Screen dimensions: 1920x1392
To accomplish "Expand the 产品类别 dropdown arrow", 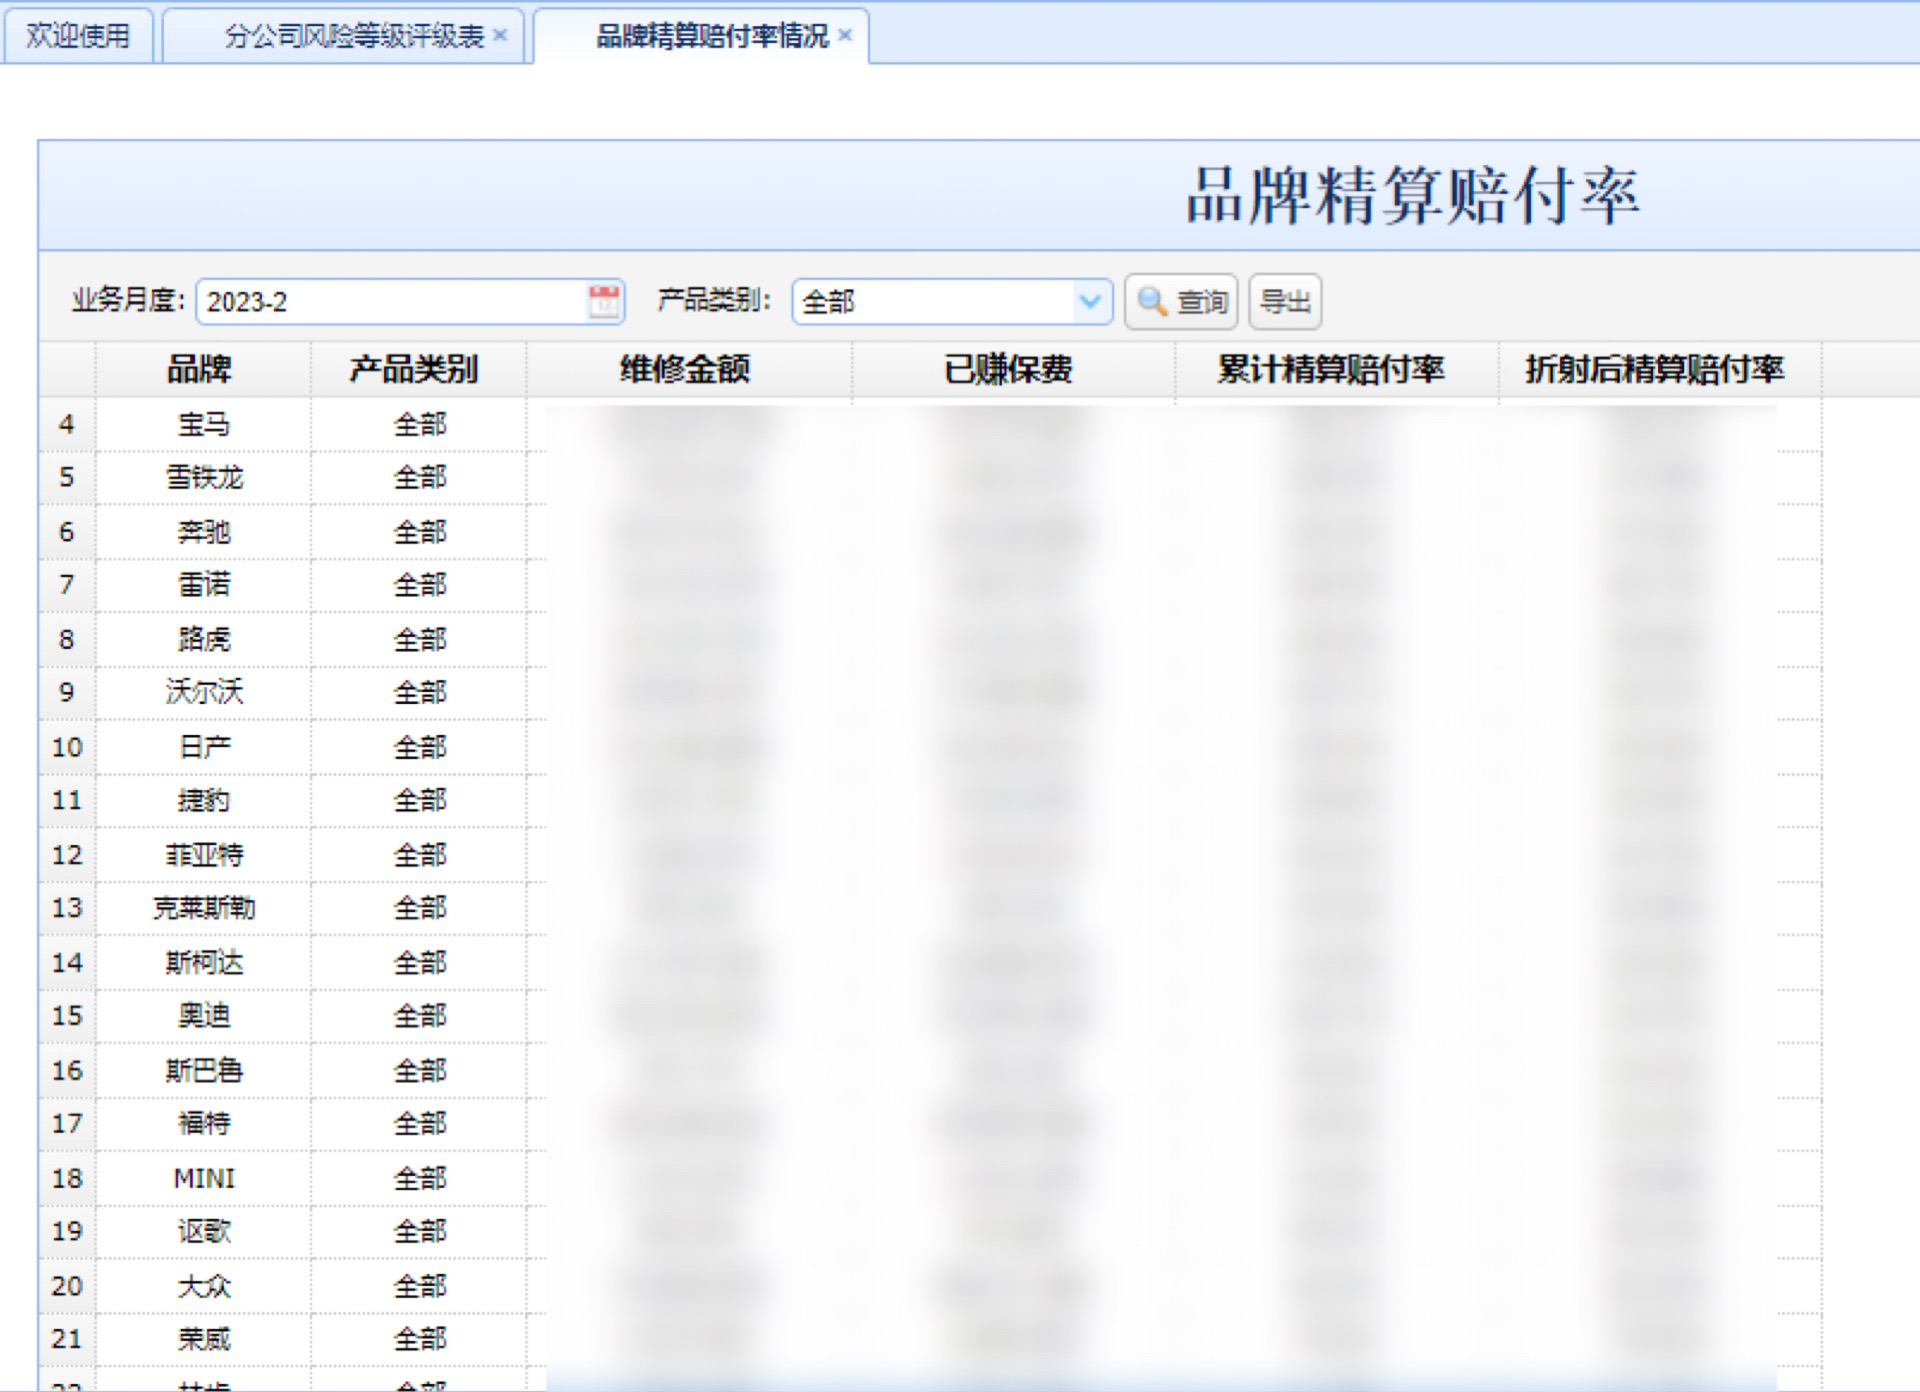I will click(1092, 301).
